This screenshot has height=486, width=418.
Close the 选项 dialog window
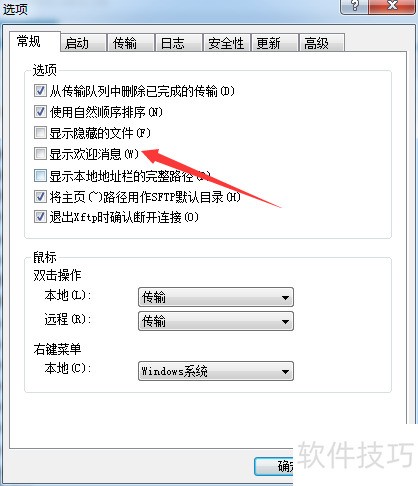tap(392, 6)
